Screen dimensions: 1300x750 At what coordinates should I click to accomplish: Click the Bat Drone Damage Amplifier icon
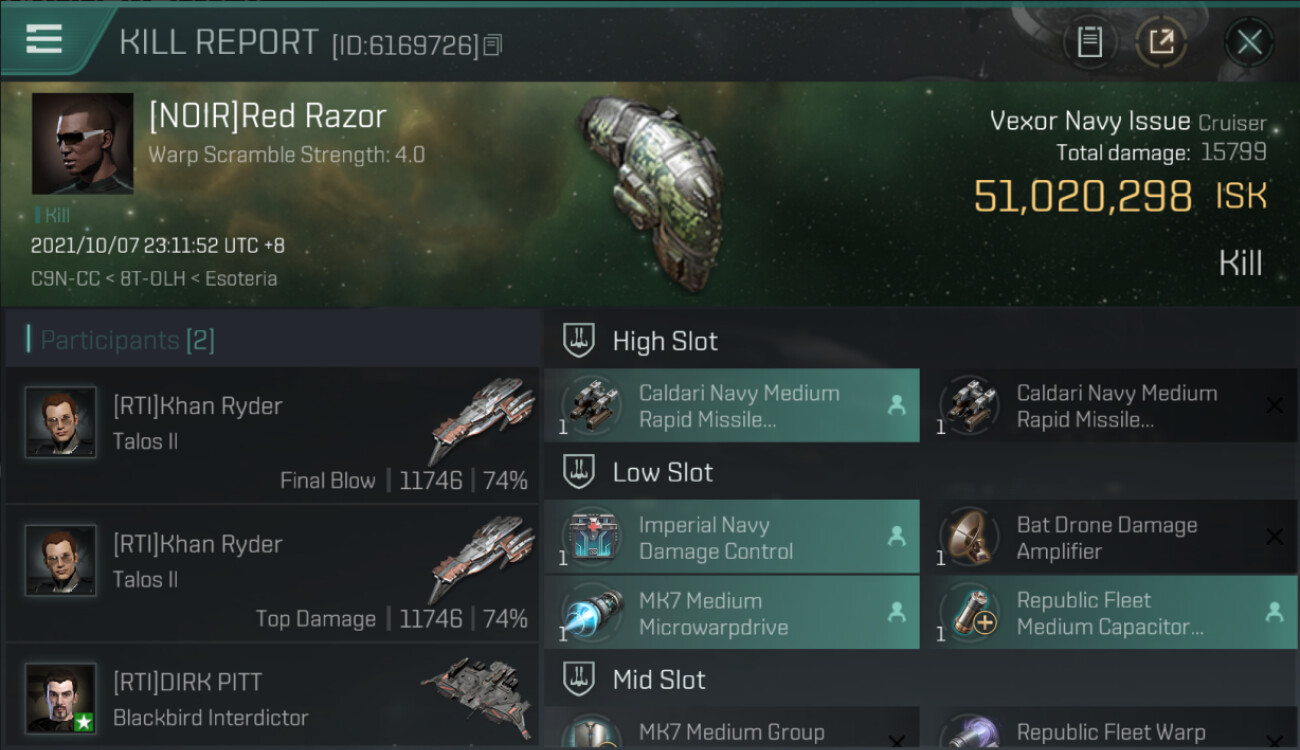point(970,537)
